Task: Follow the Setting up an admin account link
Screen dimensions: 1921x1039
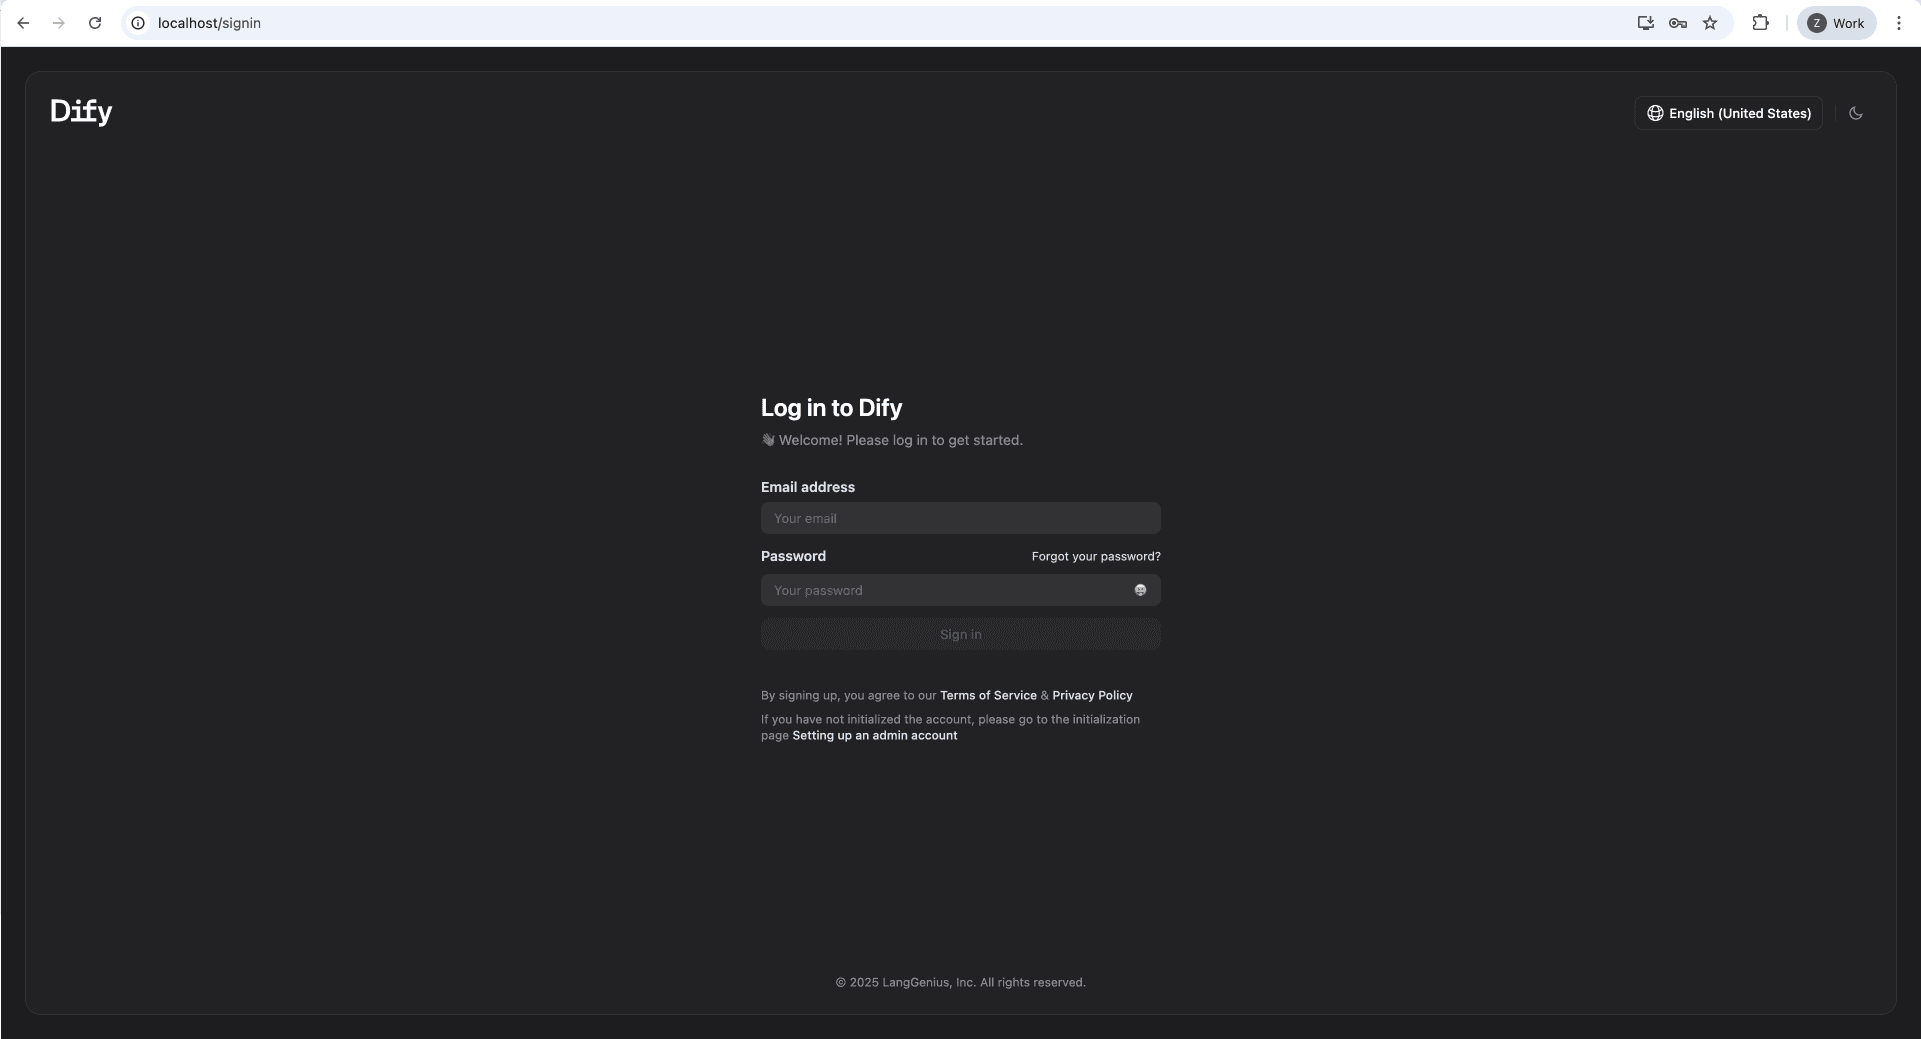Action: (875, 735)
